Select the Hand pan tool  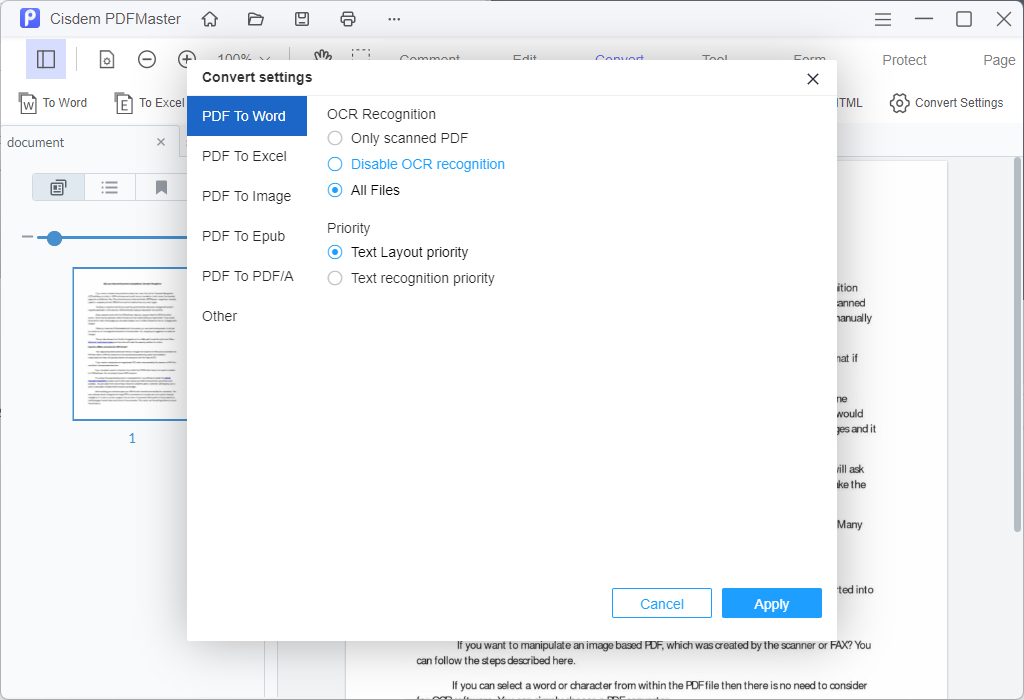[x=322, y=58]
